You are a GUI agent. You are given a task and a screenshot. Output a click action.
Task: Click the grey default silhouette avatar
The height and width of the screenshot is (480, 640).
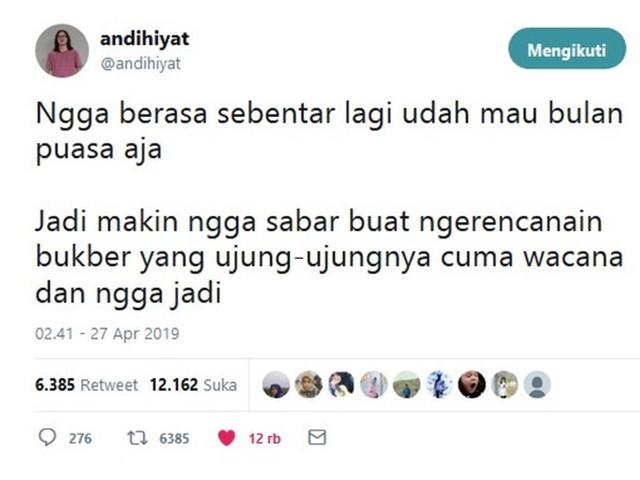537,384
